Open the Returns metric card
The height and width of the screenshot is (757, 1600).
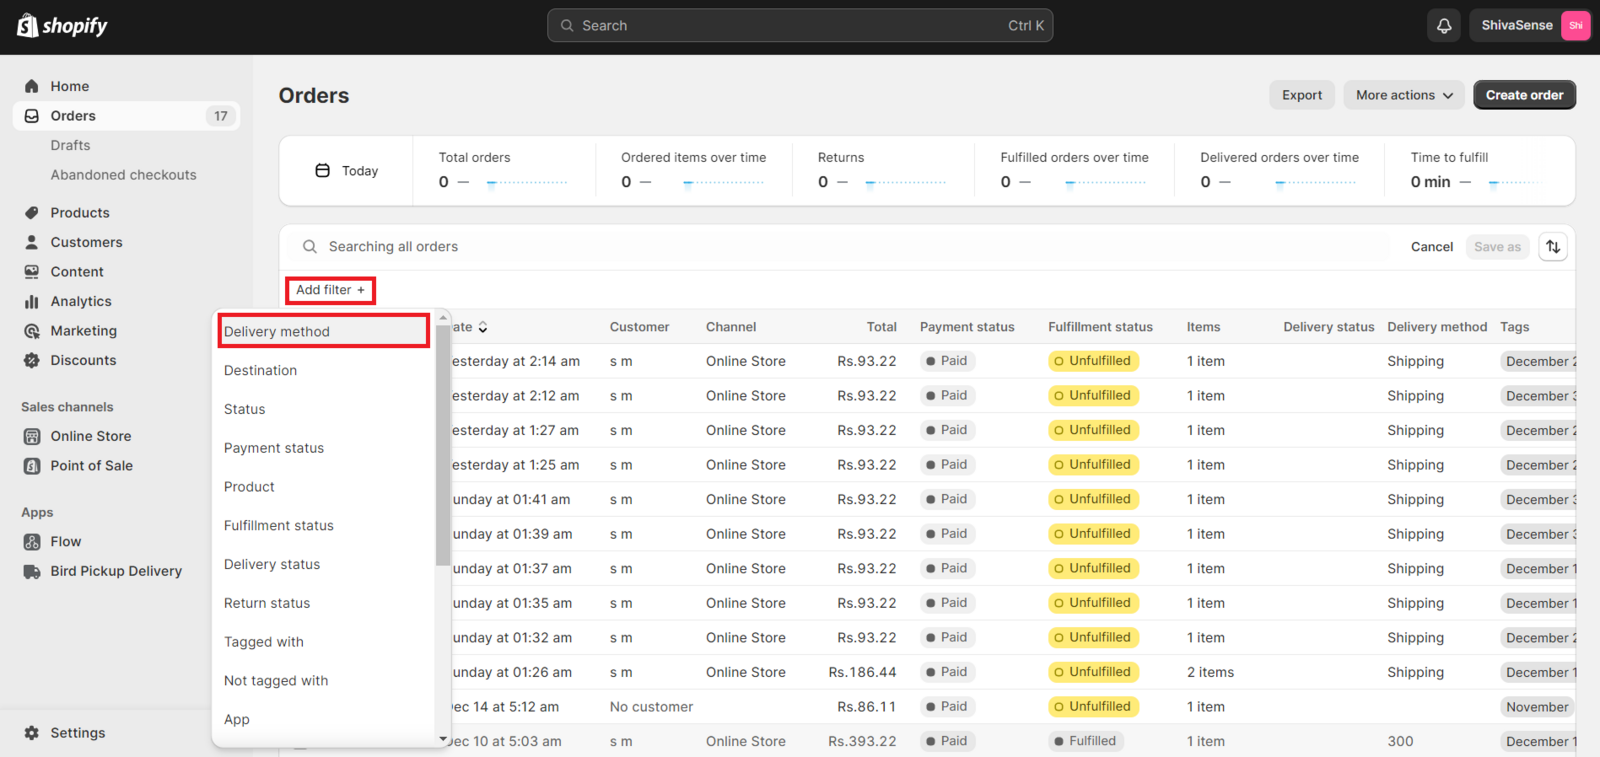pos(884,171)
